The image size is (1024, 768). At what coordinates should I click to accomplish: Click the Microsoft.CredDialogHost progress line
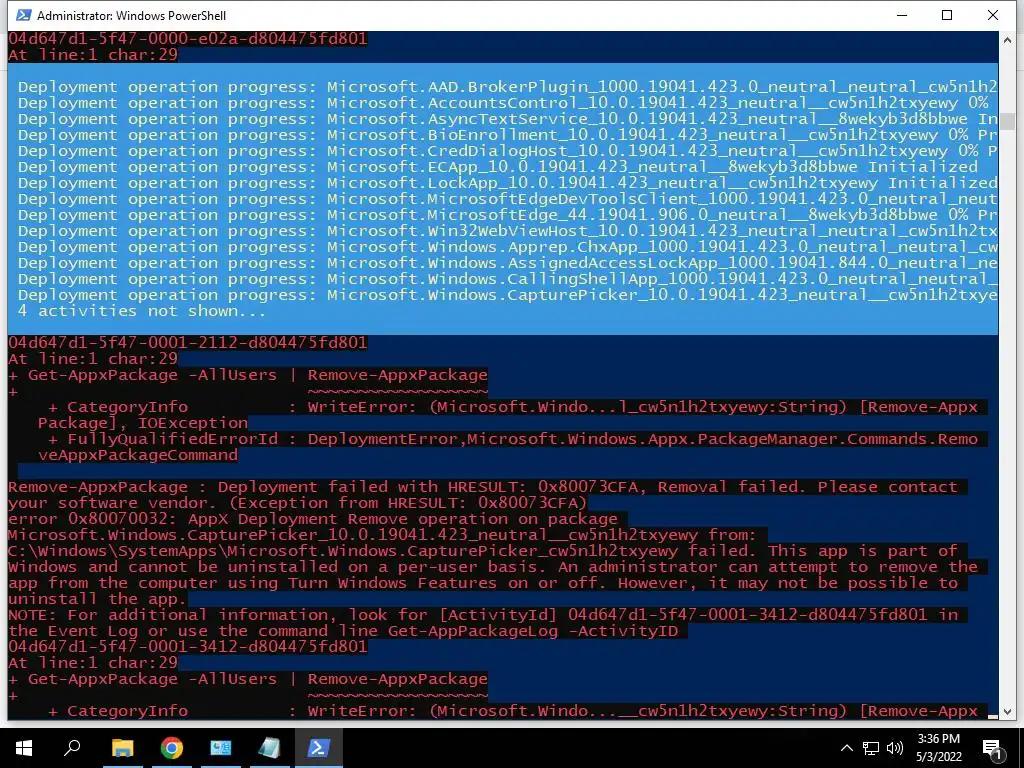[x=507, y=151]
